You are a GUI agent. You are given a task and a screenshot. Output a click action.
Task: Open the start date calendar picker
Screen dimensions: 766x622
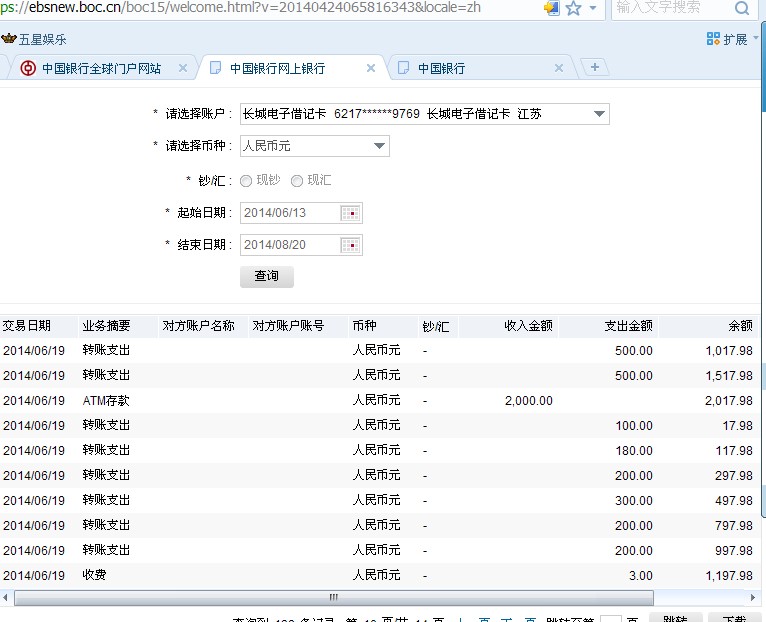350,213
